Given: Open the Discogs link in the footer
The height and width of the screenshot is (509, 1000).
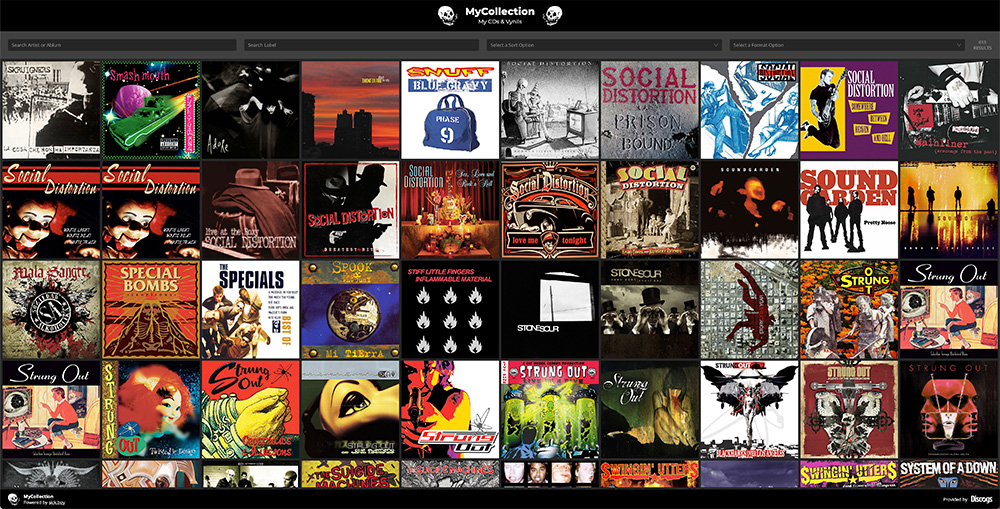Looking at the screenshot, I should click(982, 499).
